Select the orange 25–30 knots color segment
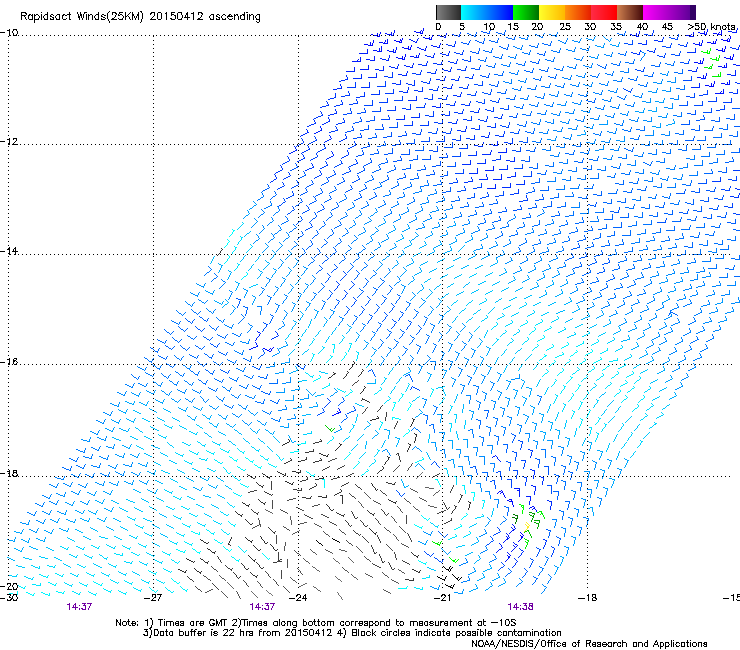This screenshot has width=740, height=650. (x=578, y=12)
